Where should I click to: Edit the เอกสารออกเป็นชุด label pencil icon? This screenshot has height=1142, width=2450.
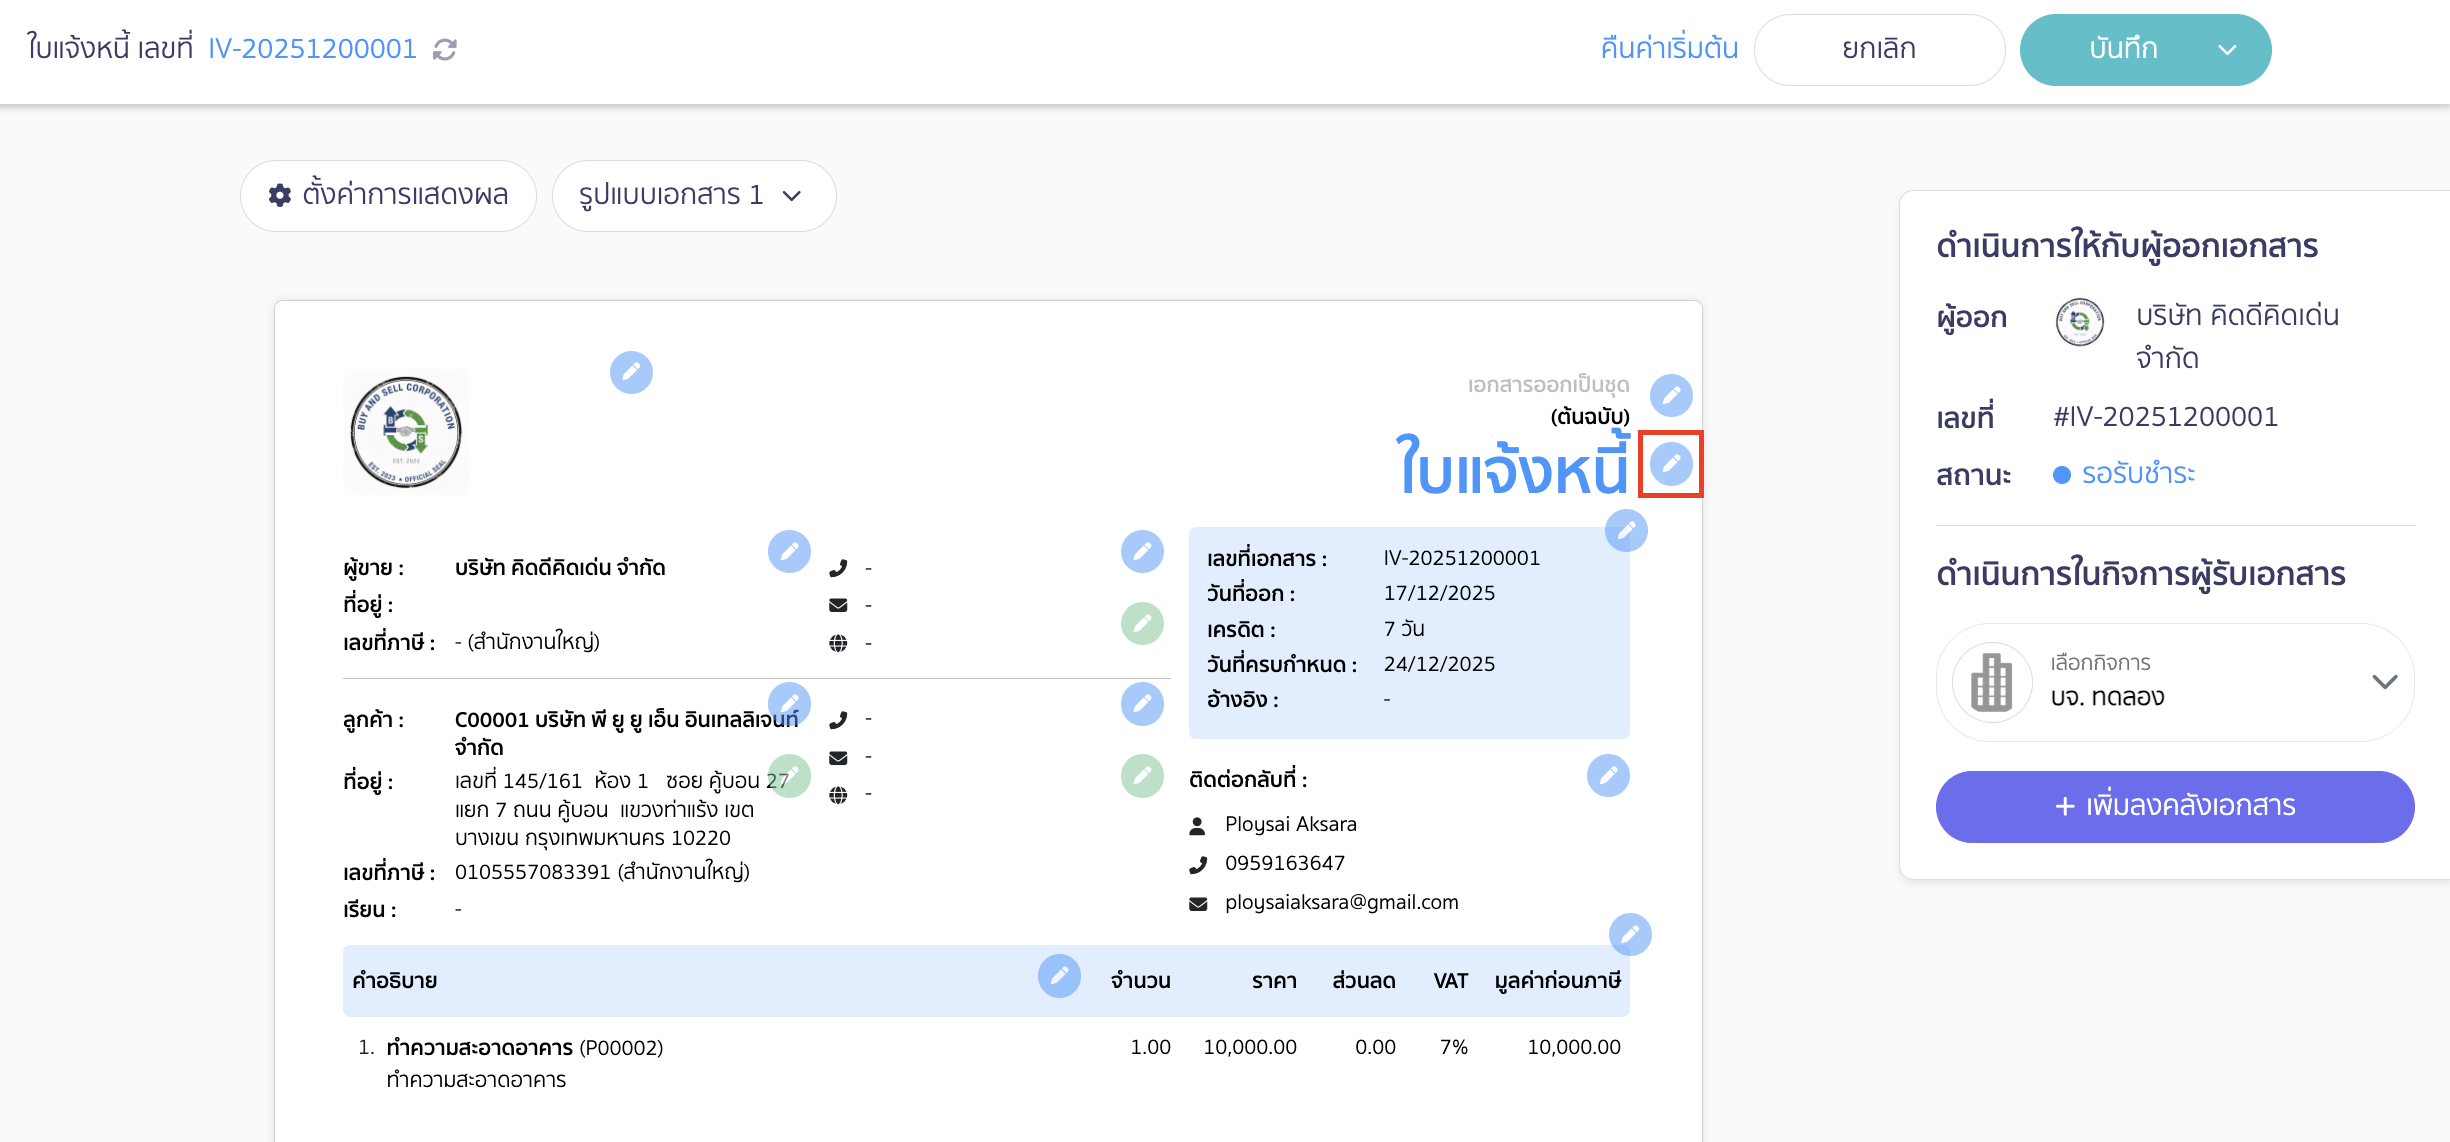1672,395
